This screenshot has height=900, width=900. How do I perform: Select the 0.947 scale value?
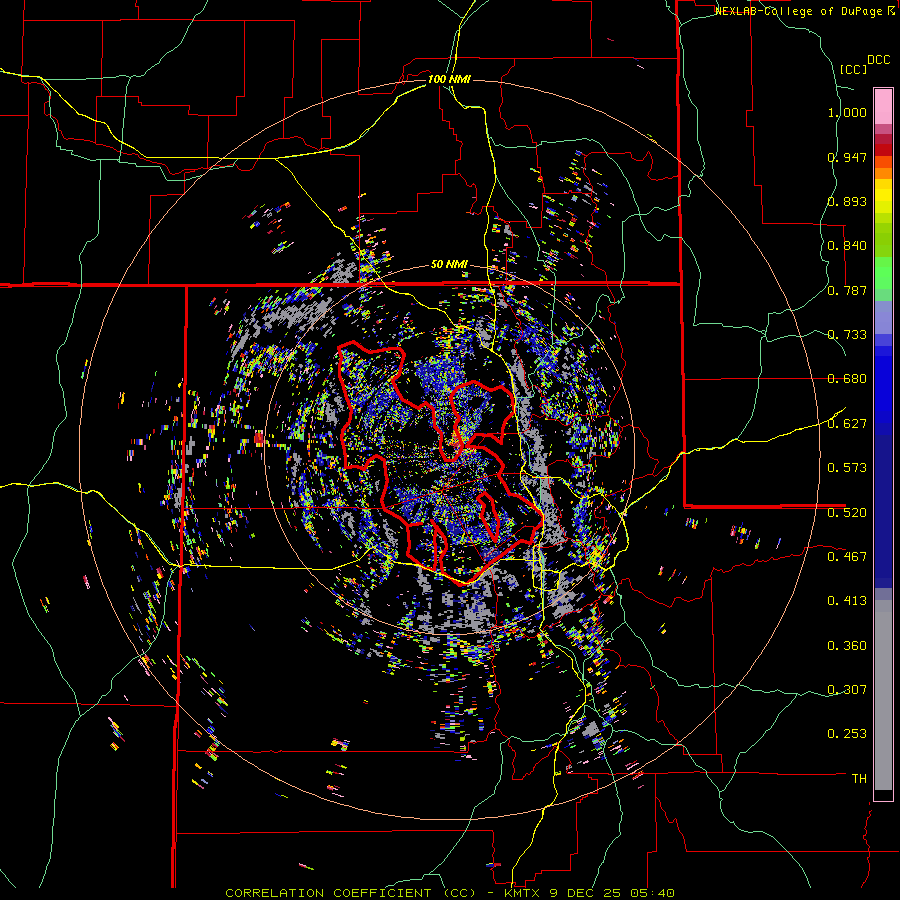[847, 157]
